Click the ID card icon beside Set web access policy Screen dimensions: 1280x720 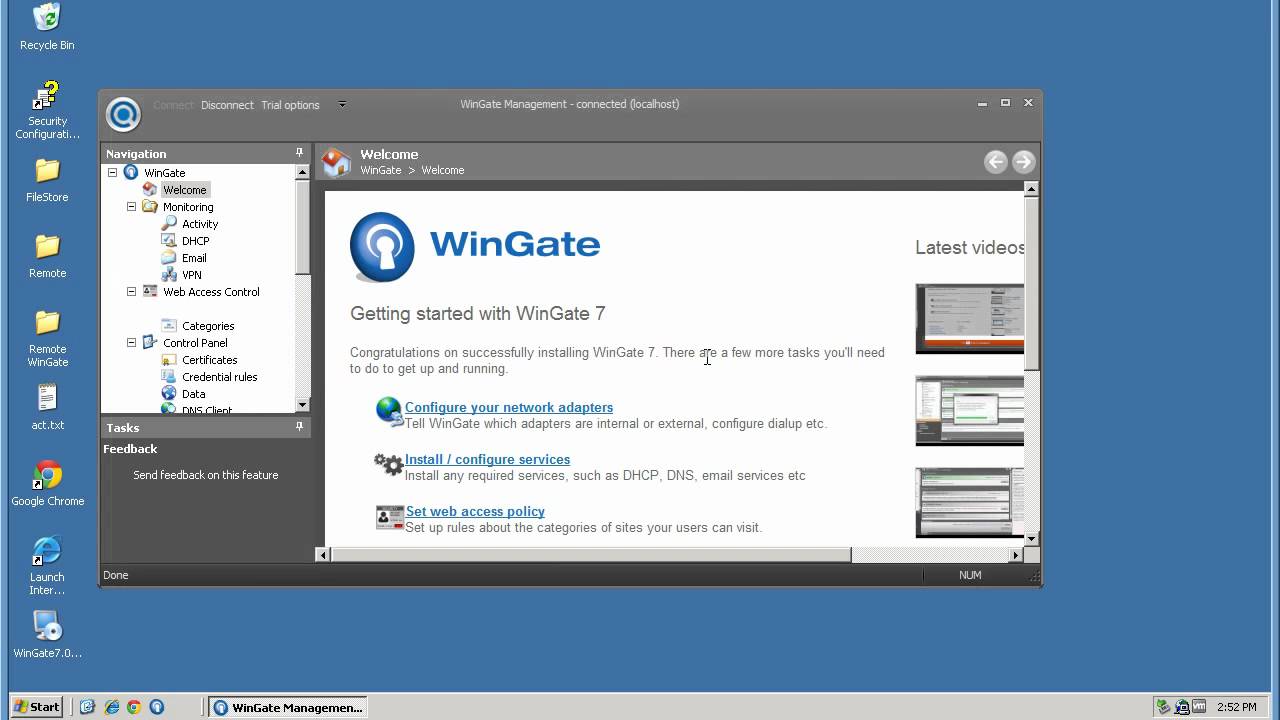pos(389,517)
